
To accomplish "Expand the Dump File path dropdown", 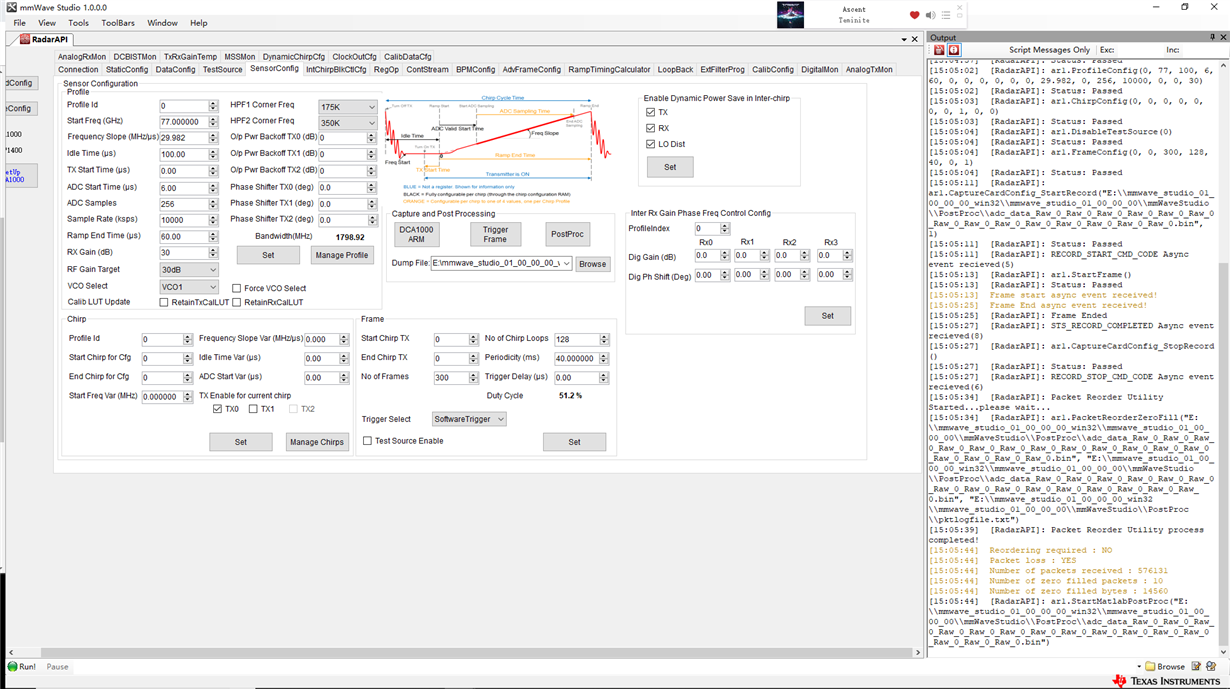I will pyautogui.click(x=567, y=264).
